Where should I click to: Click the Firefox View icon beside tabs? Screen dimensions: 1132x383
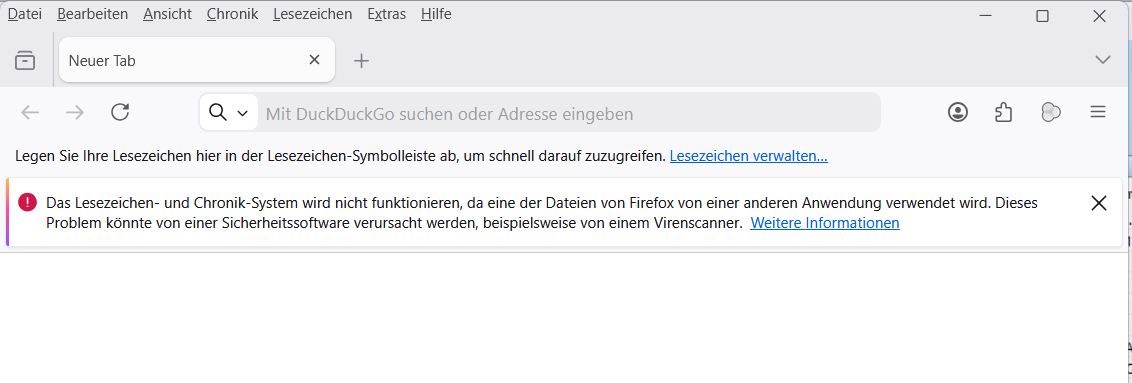[25, 60]
